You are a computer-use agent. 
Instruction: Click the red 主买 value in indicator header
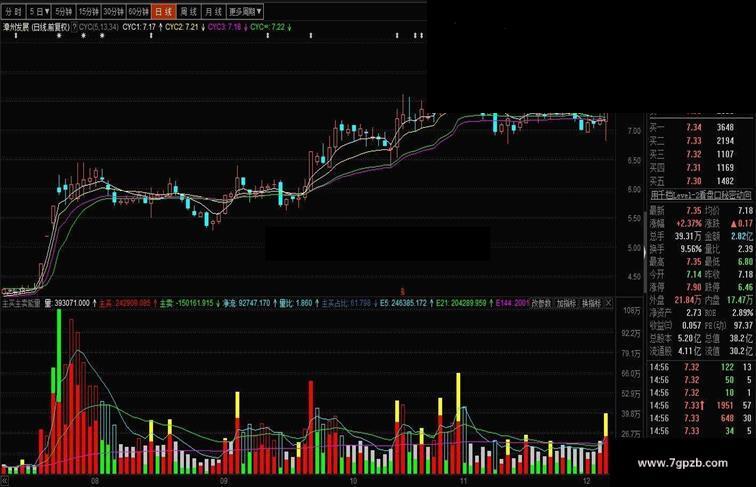(x=125, y=303)
